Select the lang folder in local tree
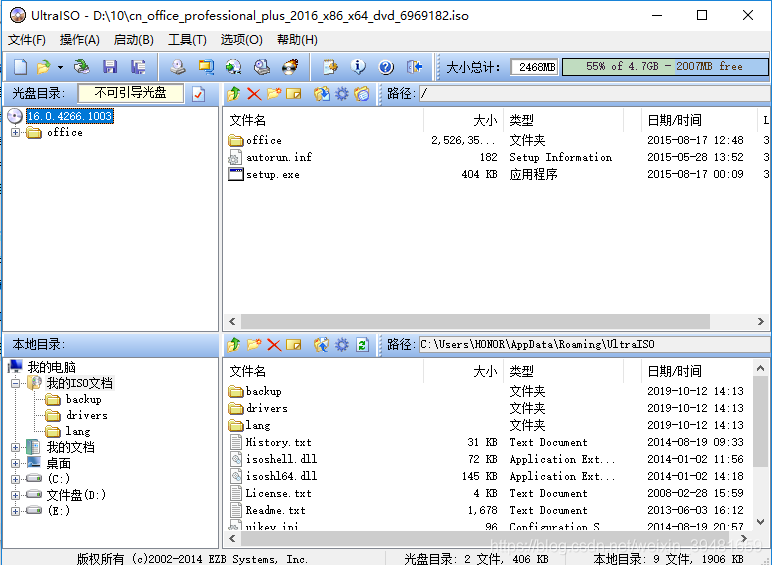 78,431
